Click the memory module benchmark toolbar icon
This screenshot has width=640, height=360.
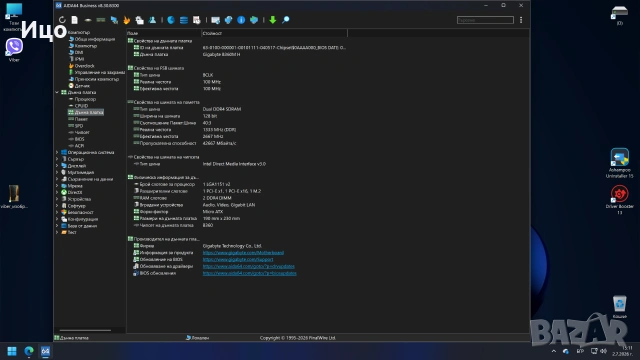pos(101,20)
